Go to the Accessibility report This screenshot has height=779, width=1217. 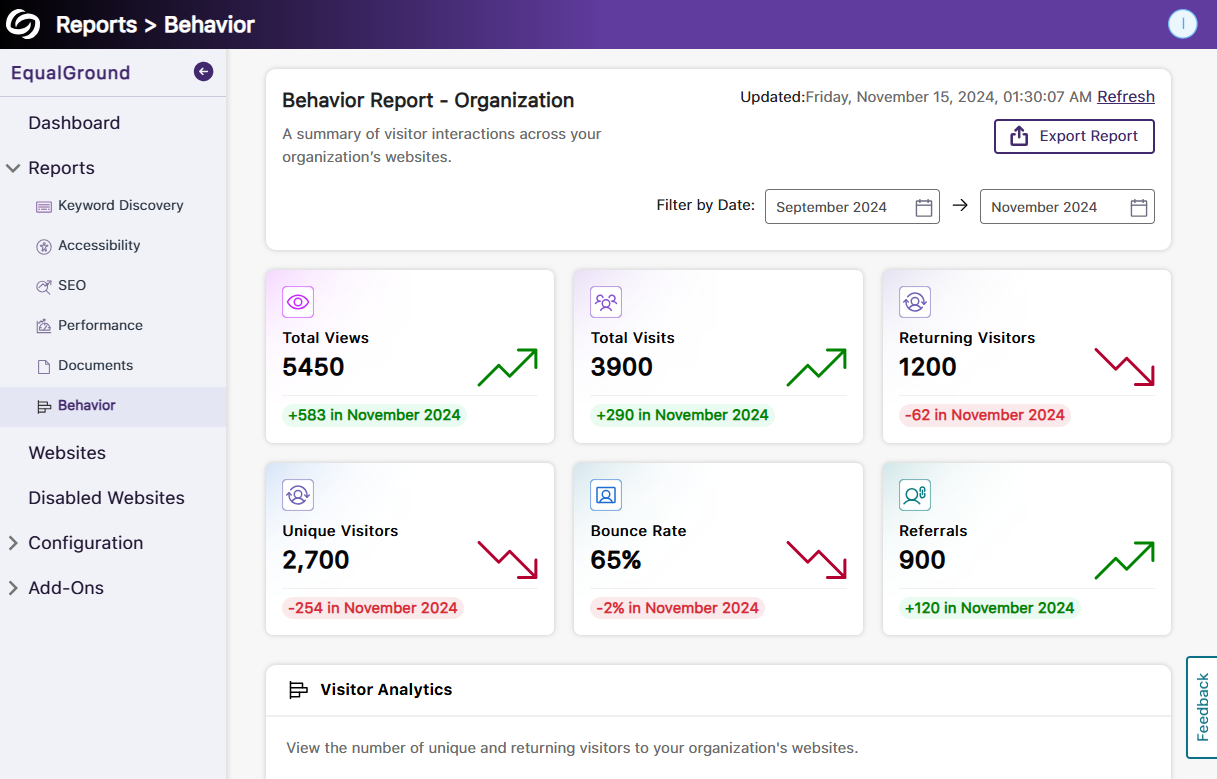click(99, 245)
